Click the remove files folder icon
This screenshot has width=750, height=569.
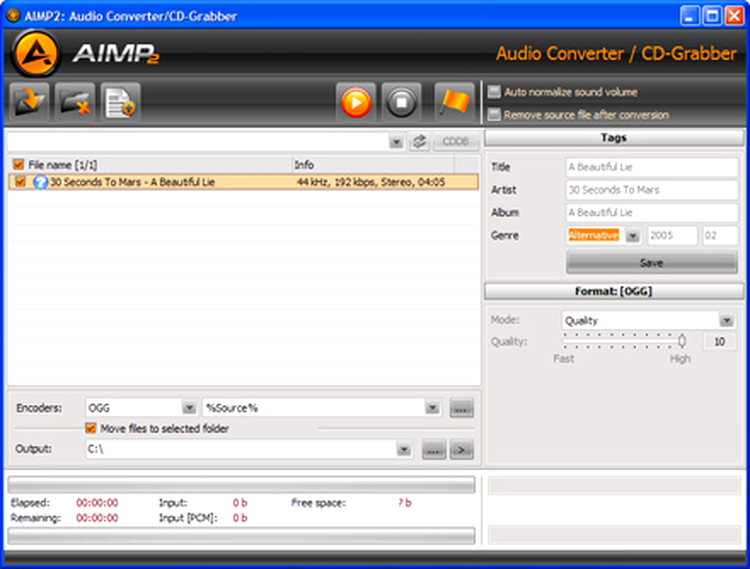coord(75,102)
